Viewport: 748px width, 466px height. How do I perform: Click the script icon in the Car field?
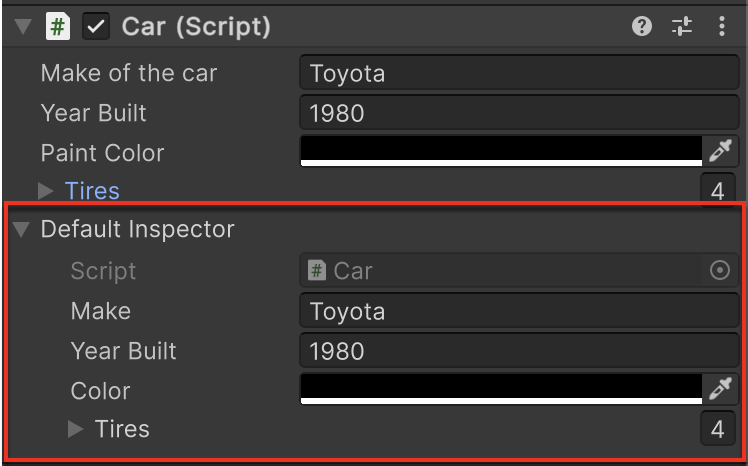coord(317,270)
